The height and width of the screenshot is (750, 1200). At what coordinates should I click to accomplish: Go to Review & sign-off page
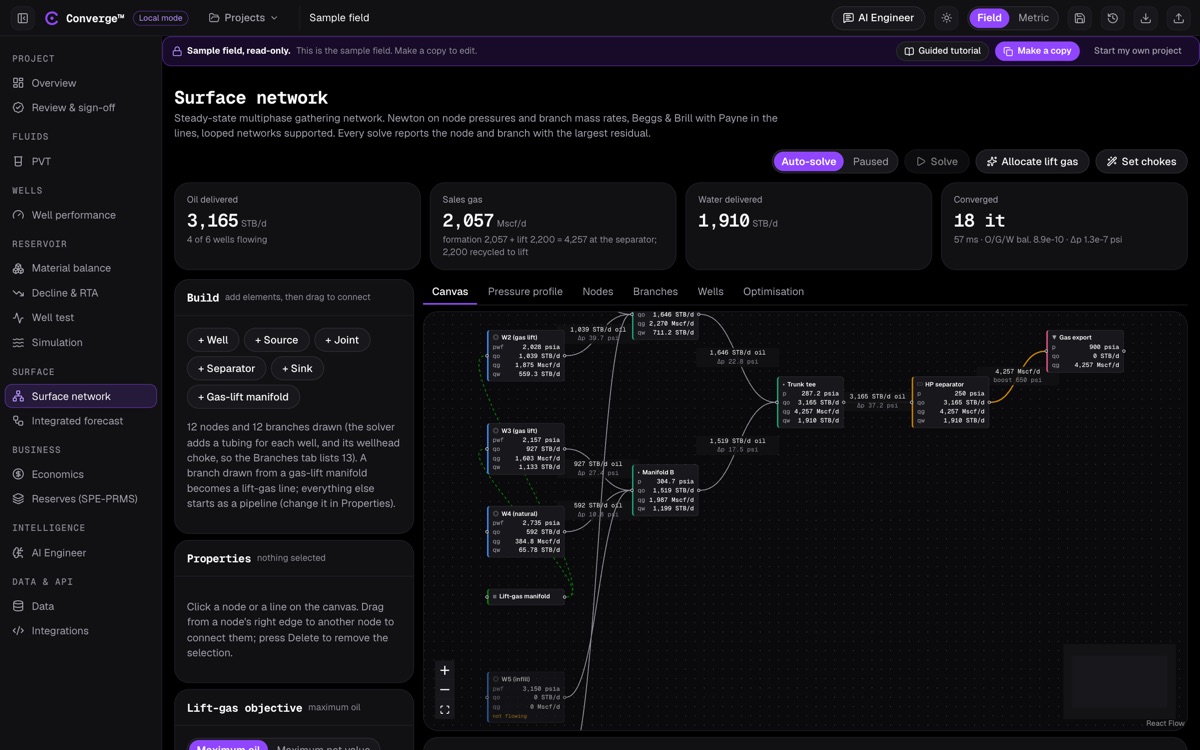[81, 108]
